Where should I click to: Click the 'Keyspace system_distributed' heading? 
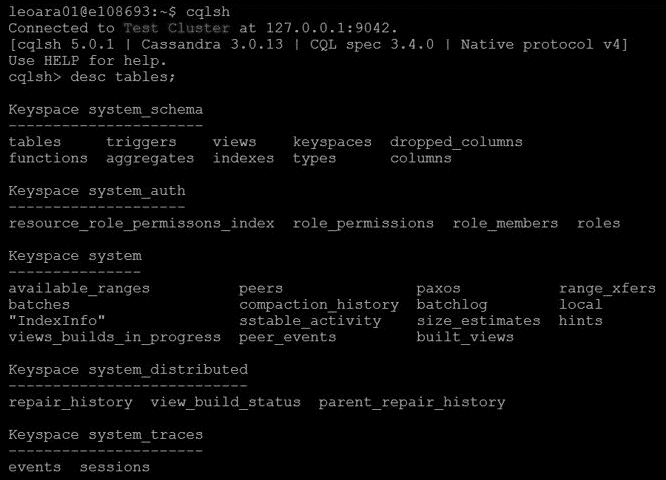[x=128, y=370]
